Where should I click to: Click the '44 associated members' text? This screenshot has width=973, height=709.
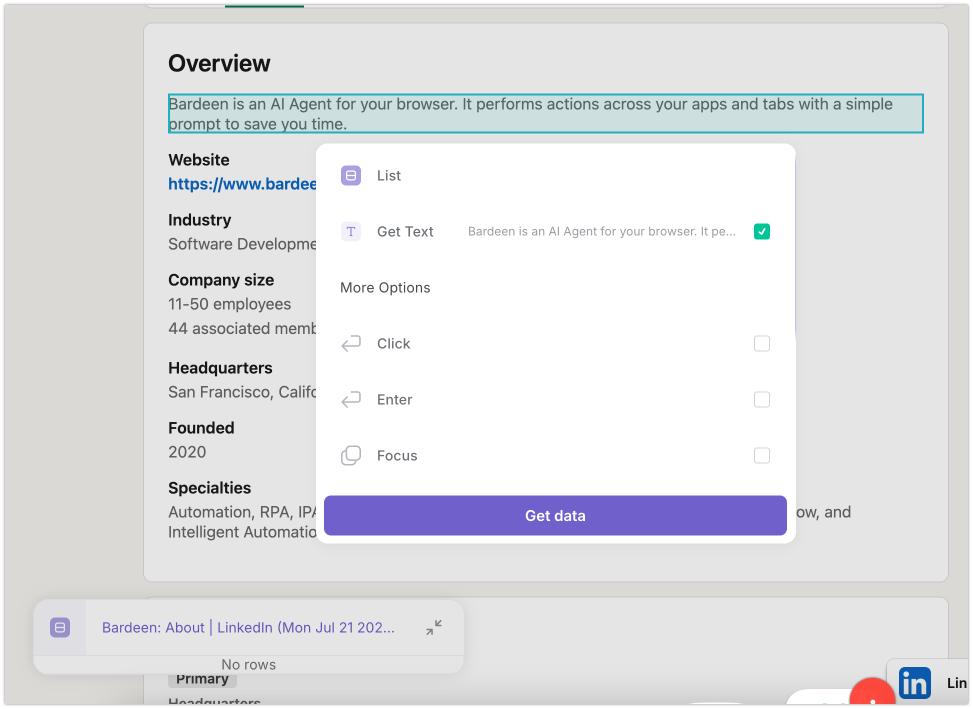(x=243, y=328)
